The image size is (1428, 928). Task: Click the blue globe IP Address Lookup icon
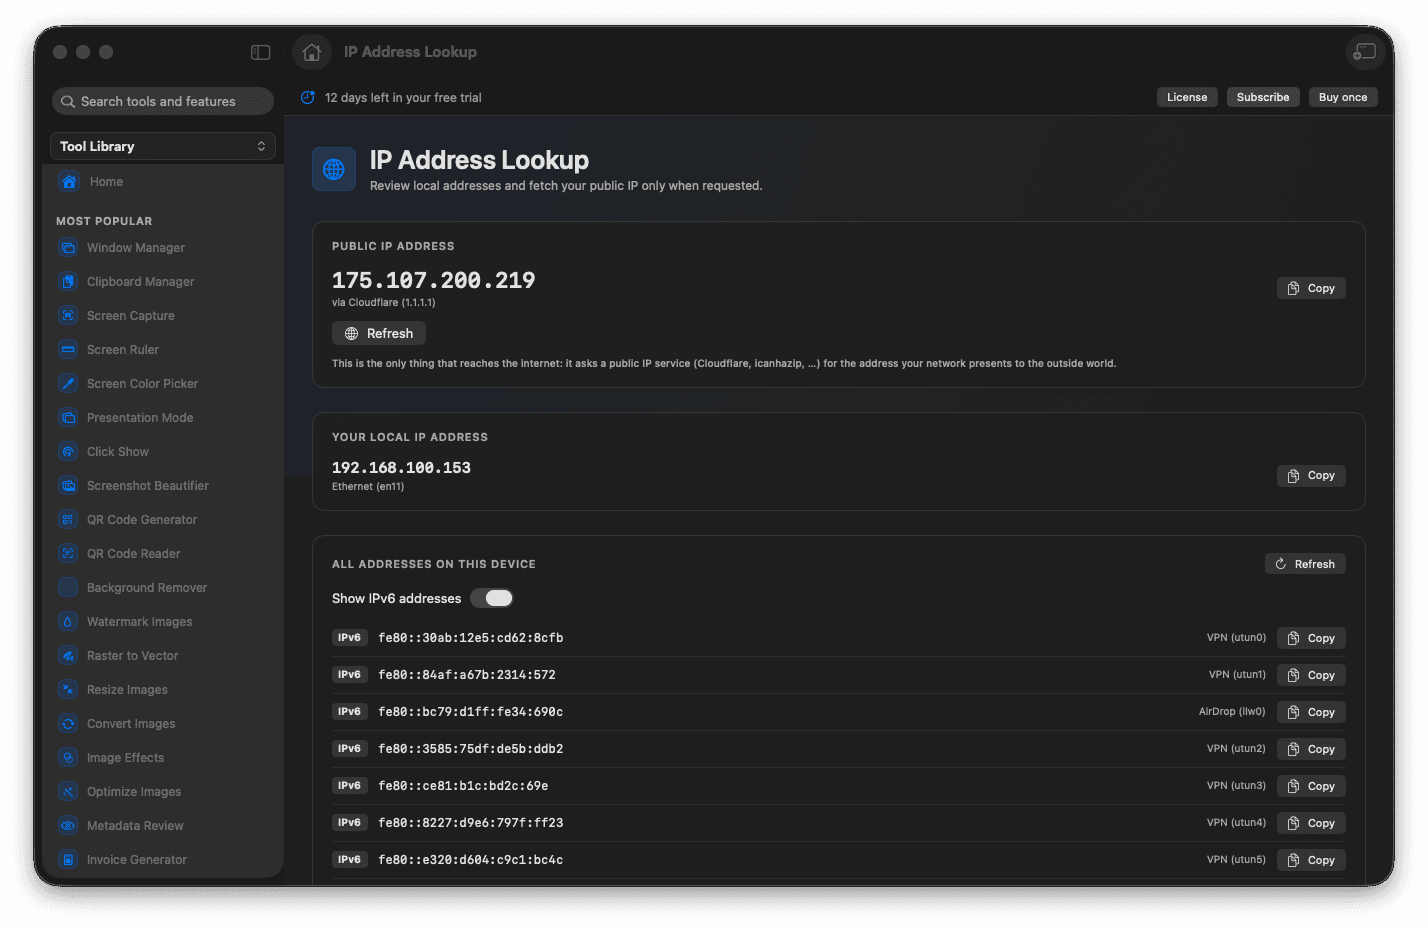pyautogui.click(x=334, y=169)
